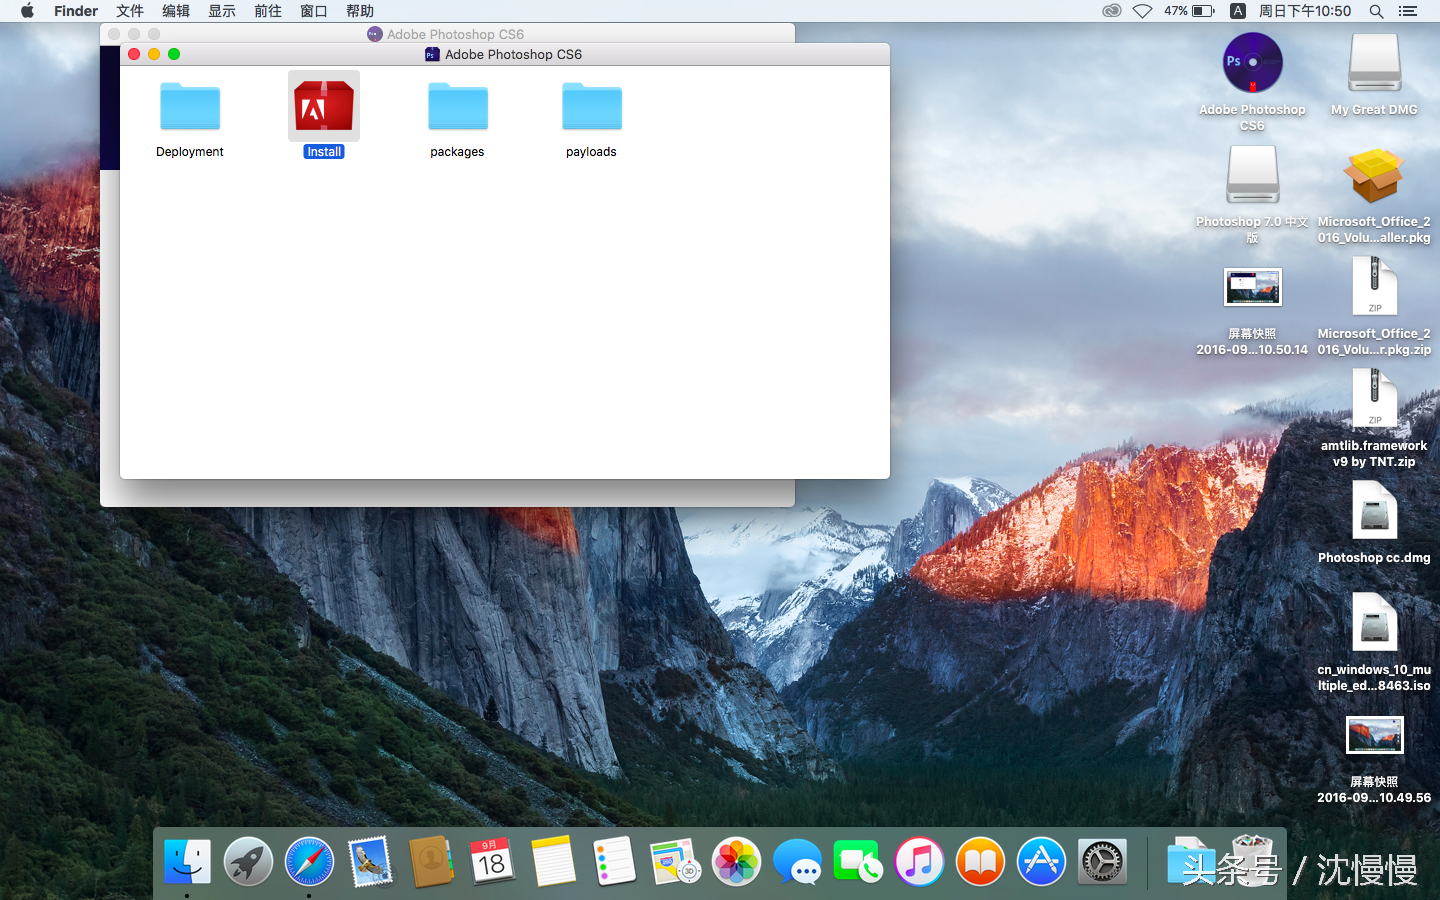Viewport: 1440px width, 900px height.
Task: Click the Install file name label
Action: click(324, 152)
